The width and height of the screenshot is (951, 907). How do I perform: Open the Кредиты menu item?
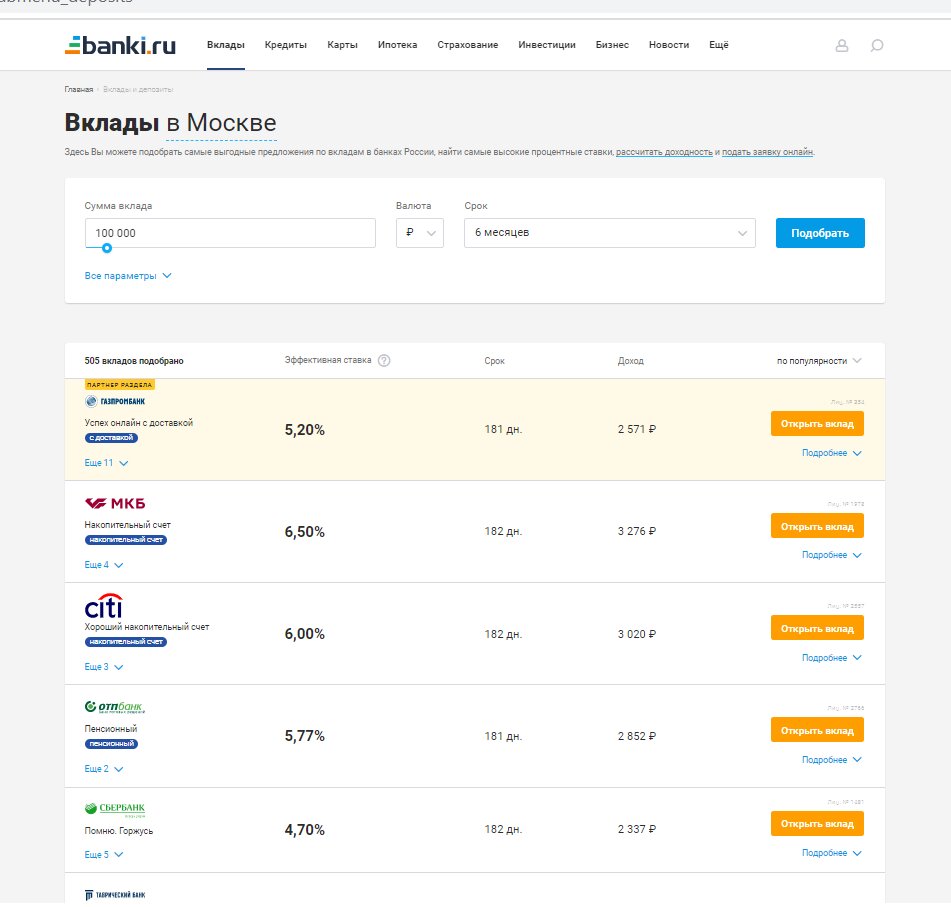pyautogui.click(x=286, y=45)
